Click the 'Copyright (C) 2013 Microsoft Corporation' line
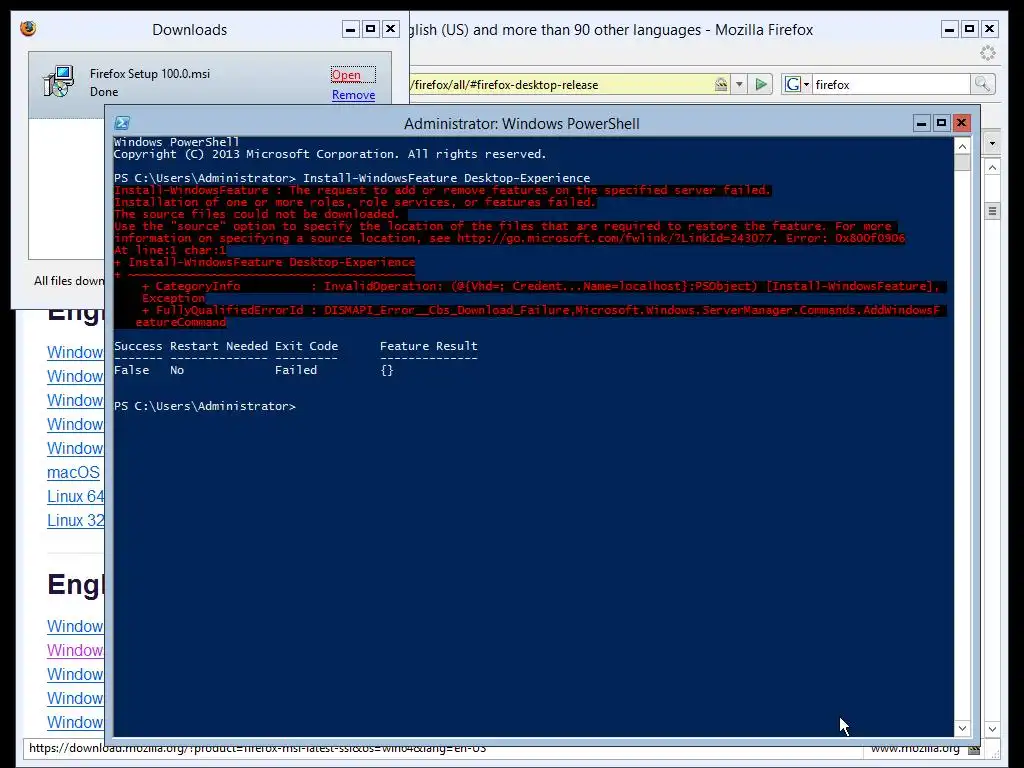 (330, 154)
